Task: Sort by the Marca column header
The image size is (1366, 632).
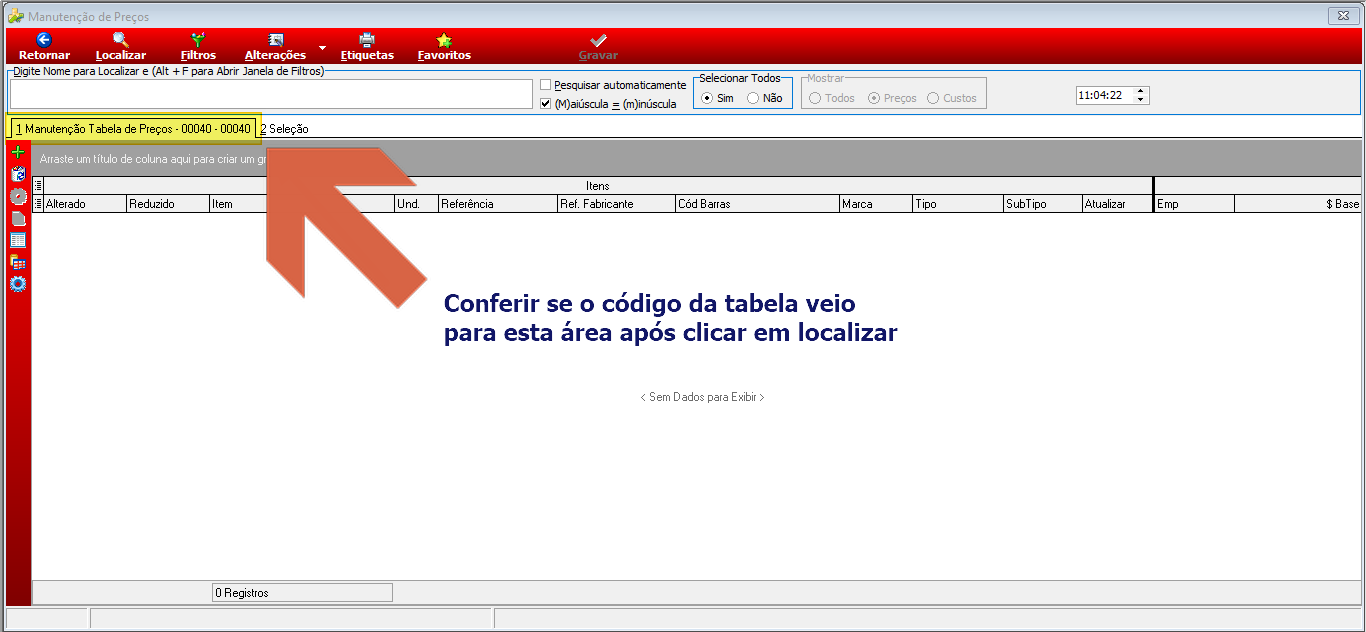Action: tap(875, 203)
